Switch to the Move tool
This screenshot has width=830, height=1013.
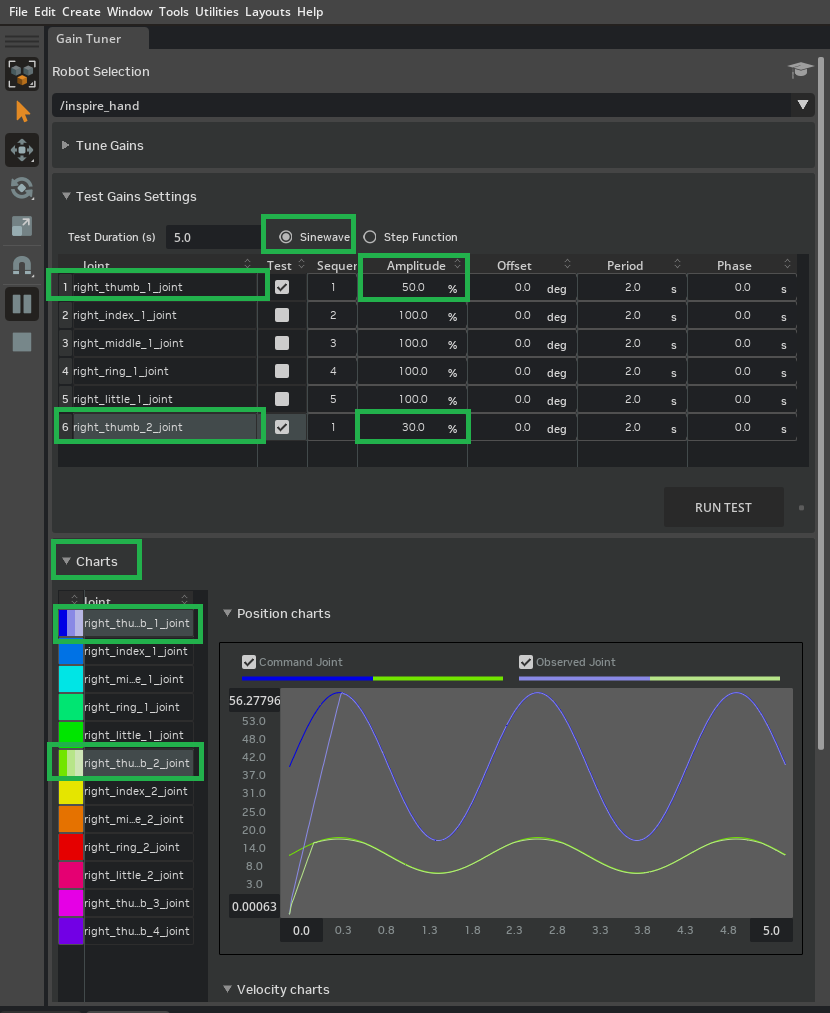[21, 150]
